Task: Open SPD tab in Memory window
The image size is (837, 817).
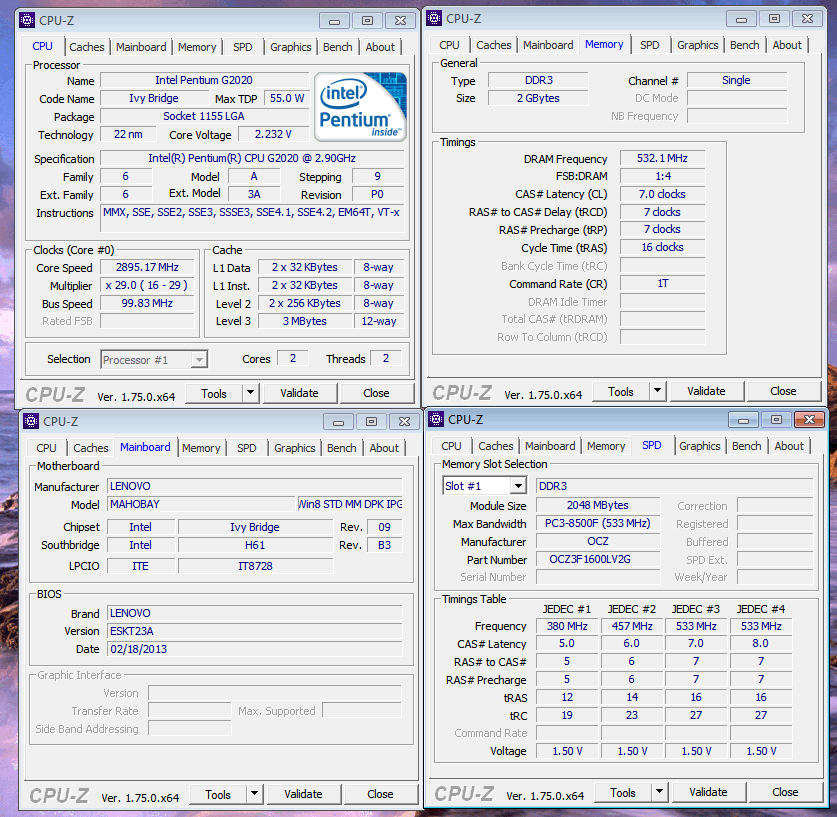Action: point(650,45)
